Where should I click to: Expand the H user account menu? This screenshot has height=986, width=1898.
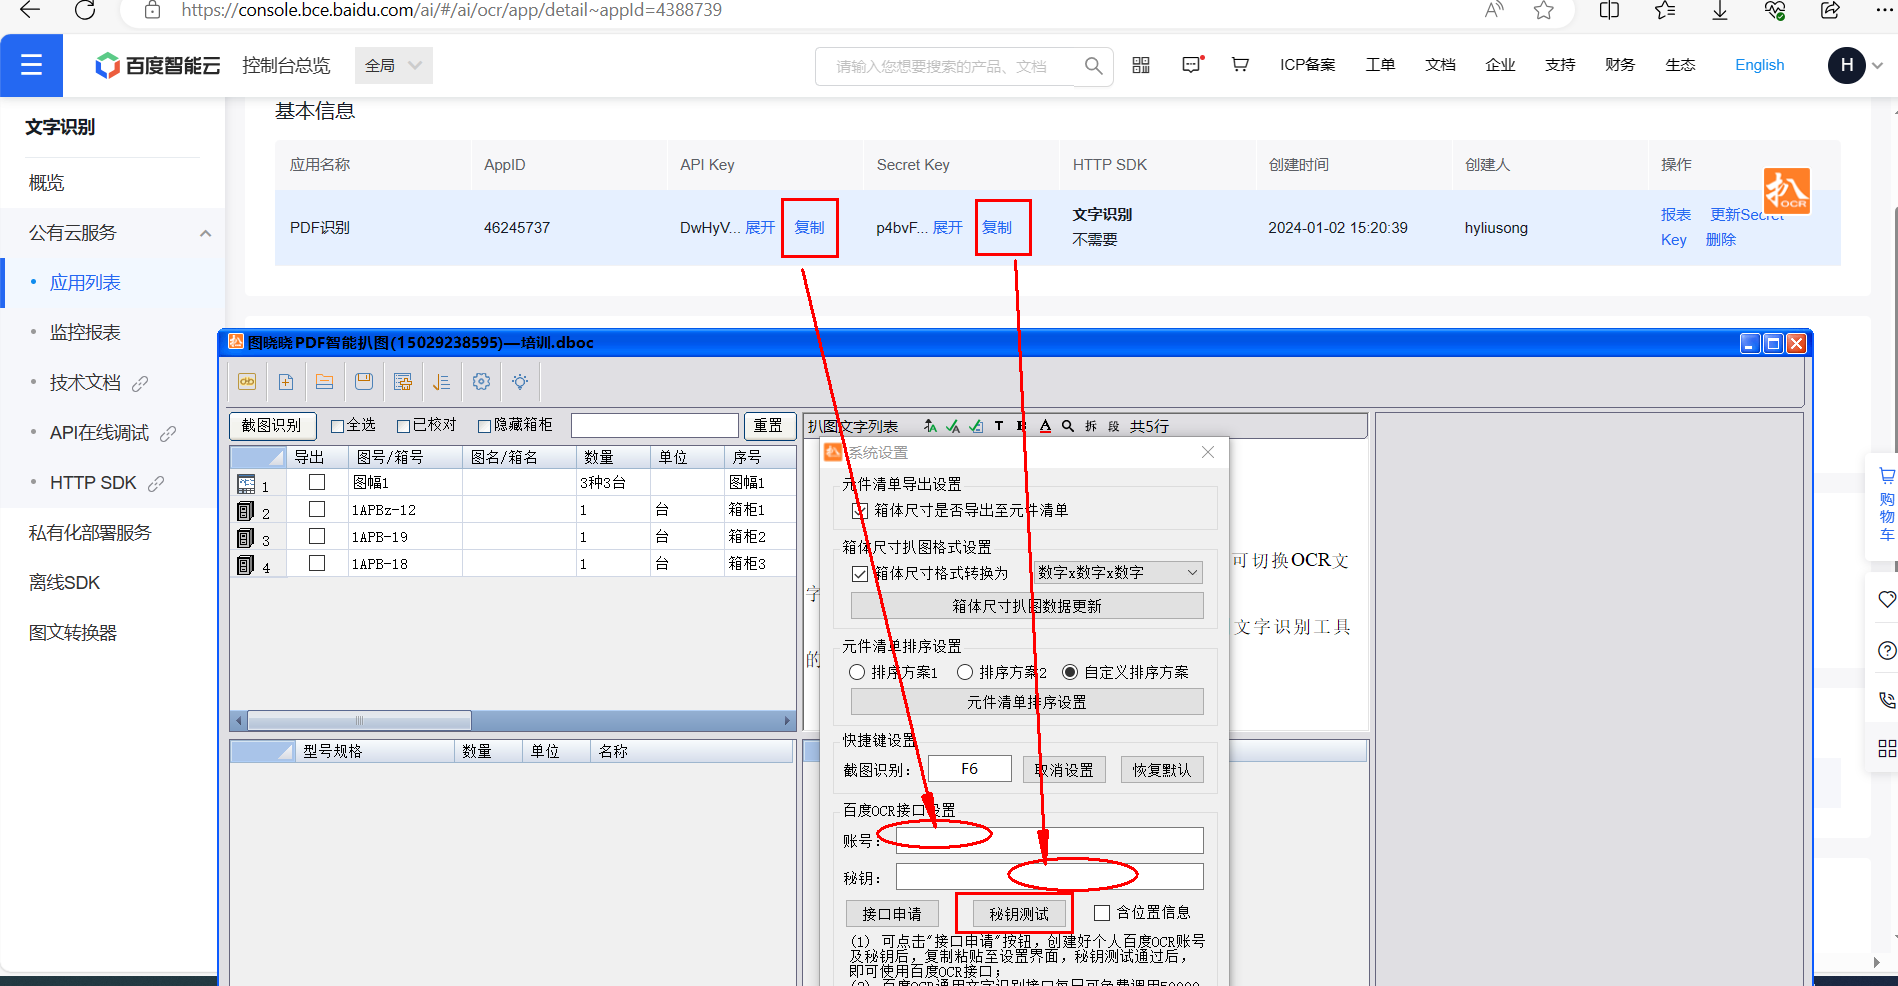pos(1856,65)
